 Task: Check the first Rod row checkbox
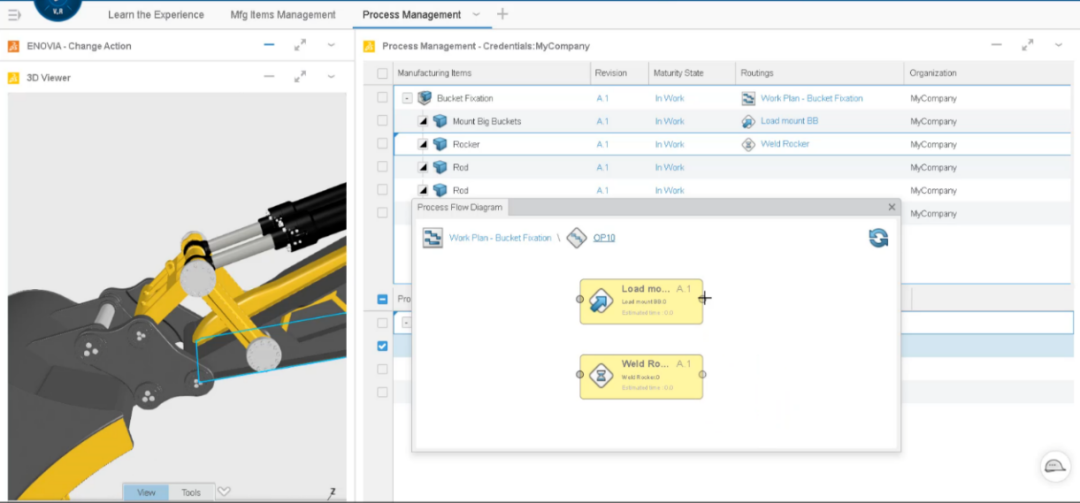point(382,167)
